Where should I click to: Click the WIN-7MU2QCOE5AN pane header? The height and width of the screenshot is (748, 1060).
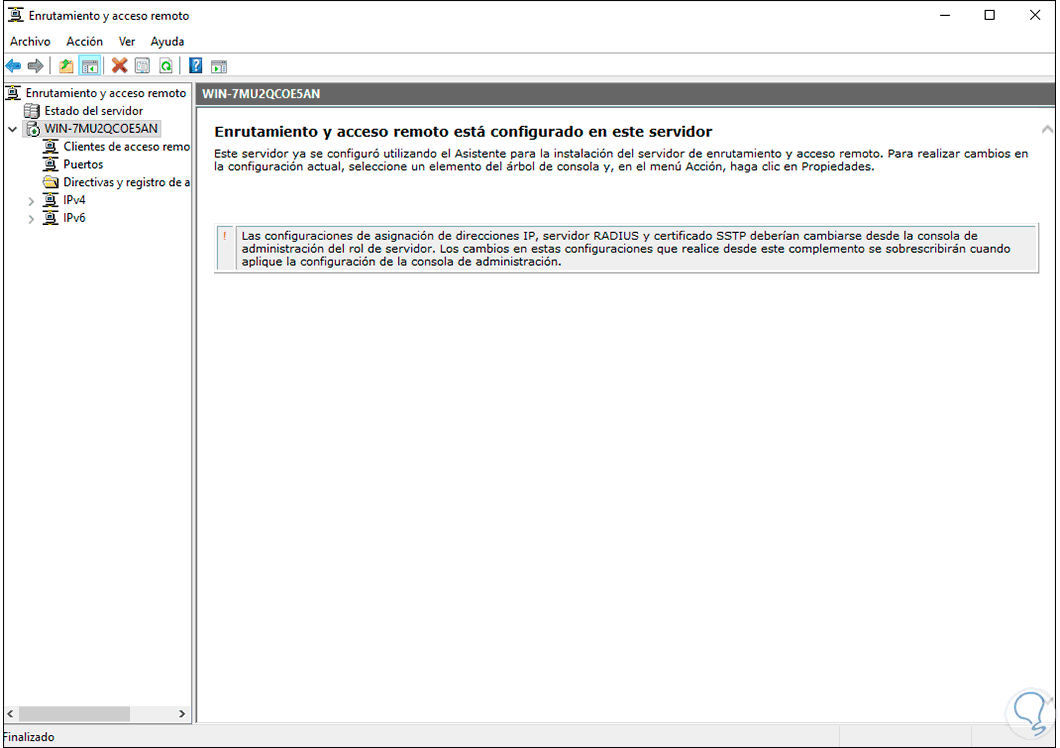(x=625, y=94)
